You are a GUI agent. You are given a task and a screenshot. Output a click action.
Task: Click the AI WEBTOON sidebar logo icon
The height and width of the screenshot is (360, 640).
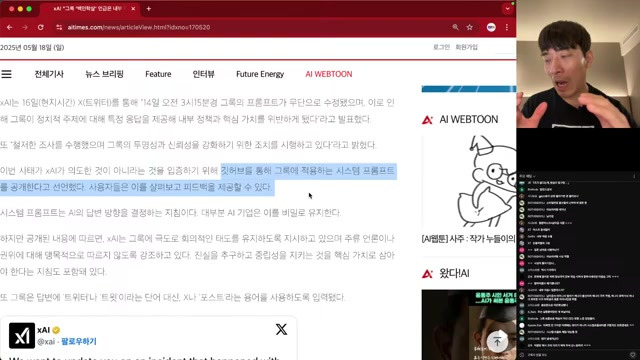[427, 120]
